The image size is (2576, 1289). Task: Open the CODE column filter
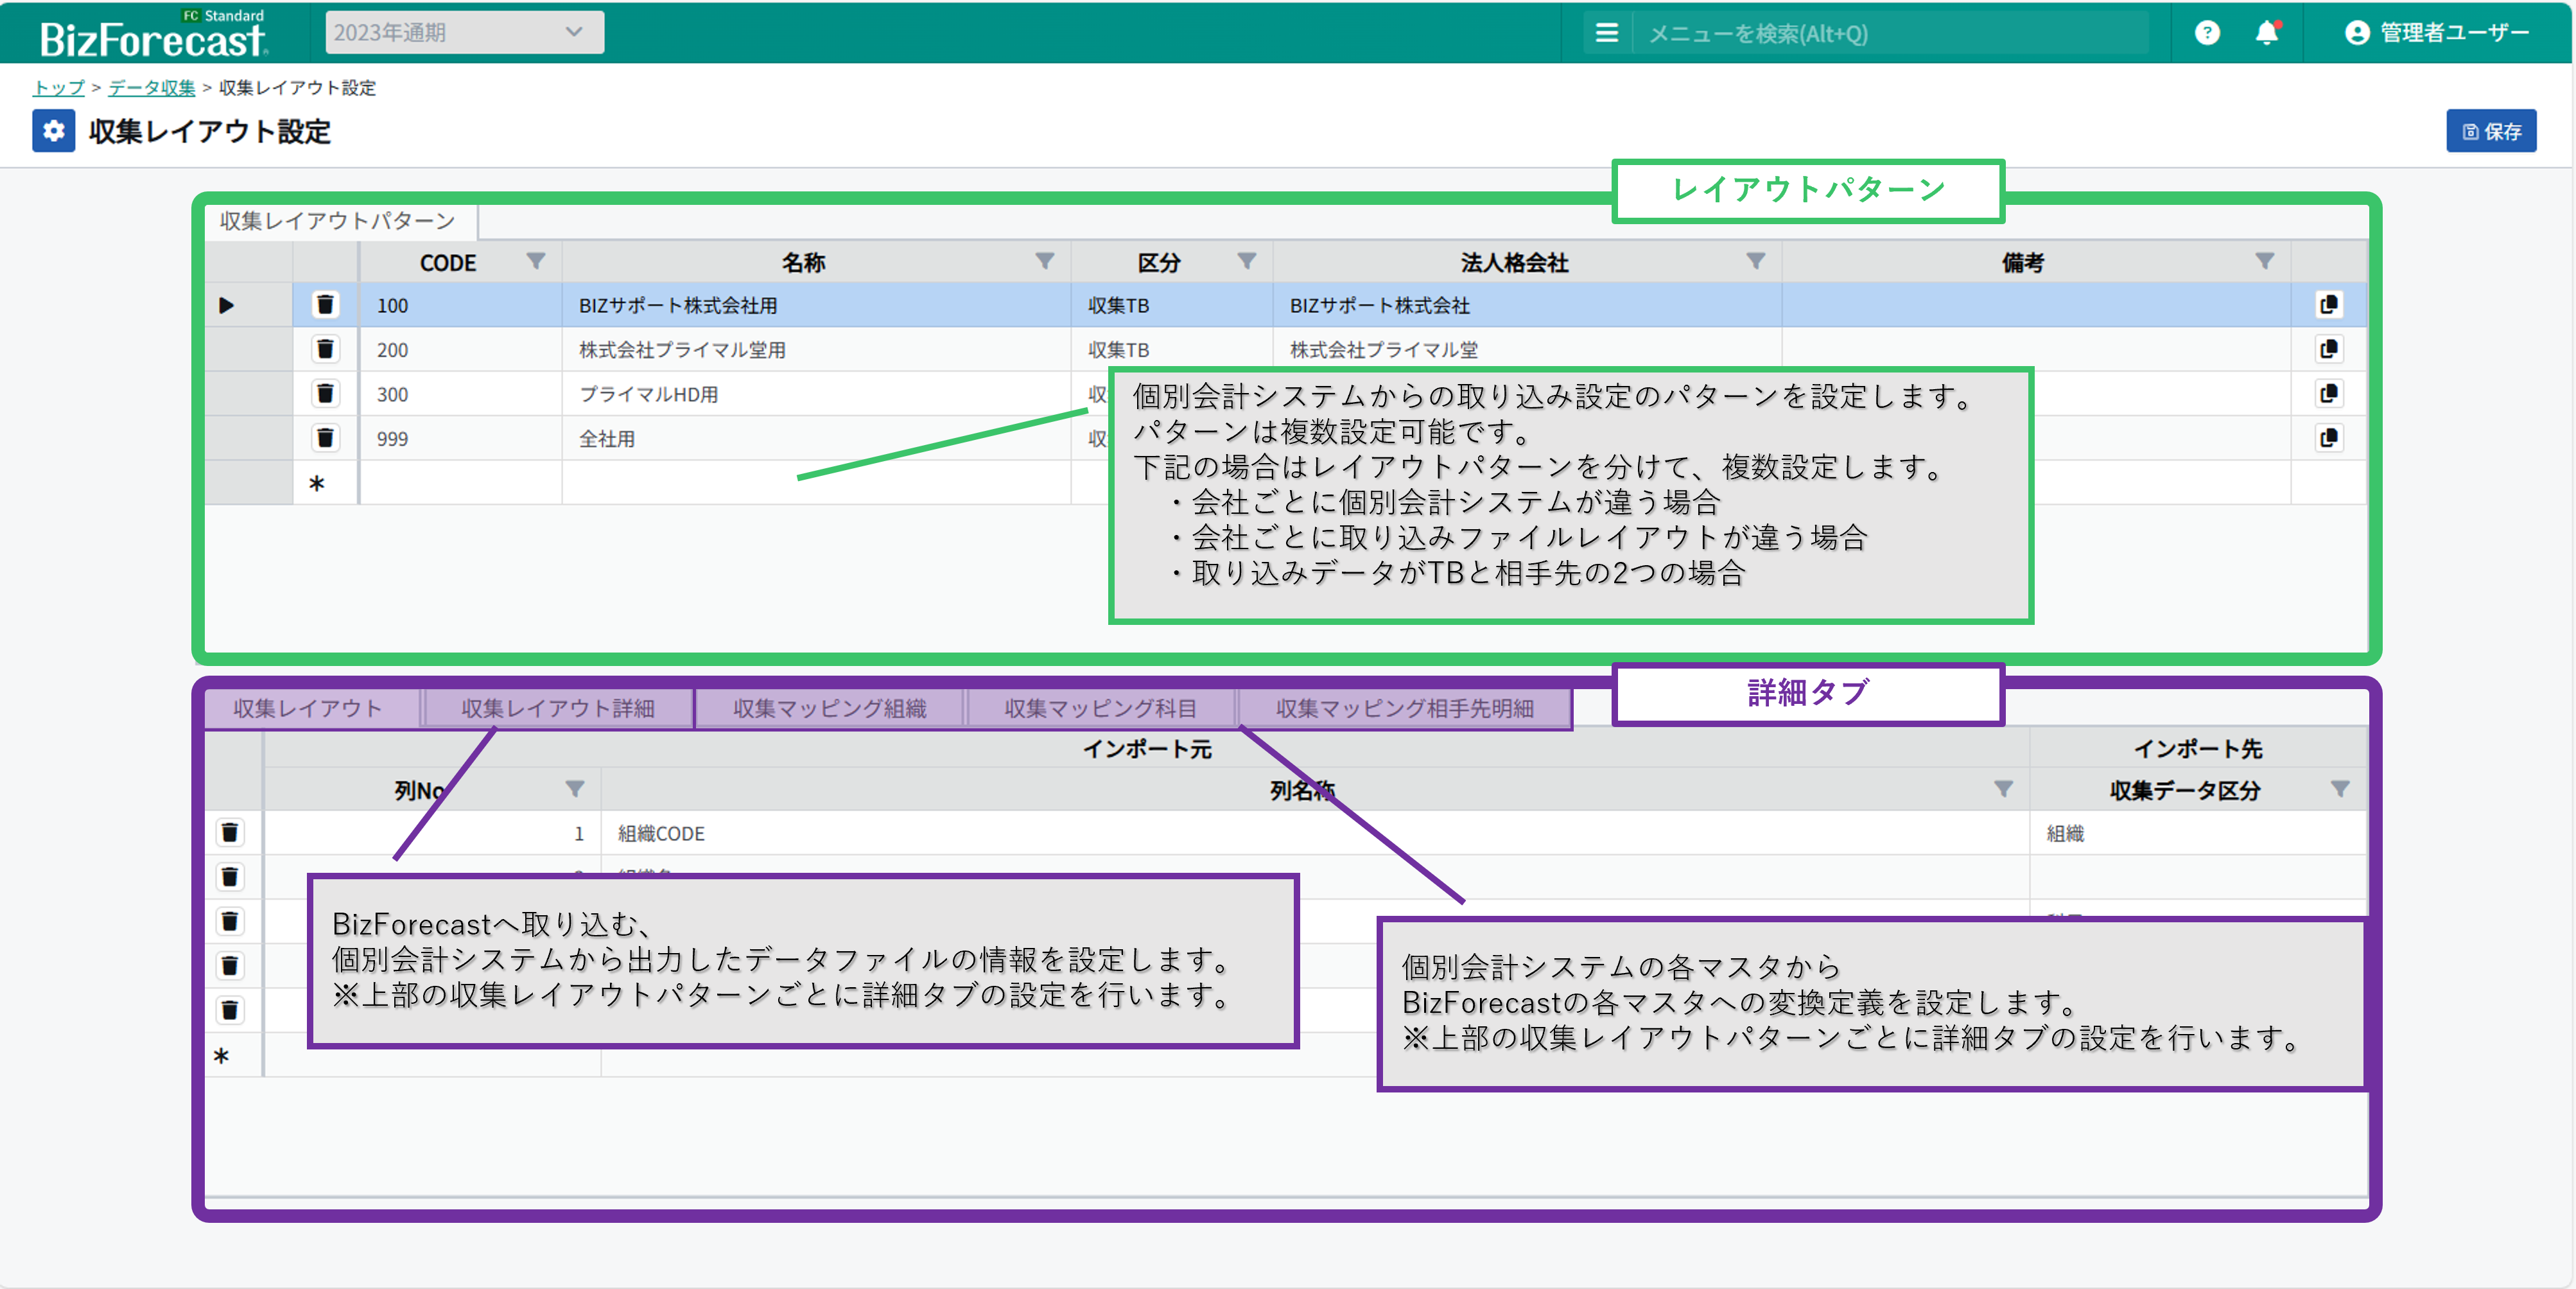point(536,262)
